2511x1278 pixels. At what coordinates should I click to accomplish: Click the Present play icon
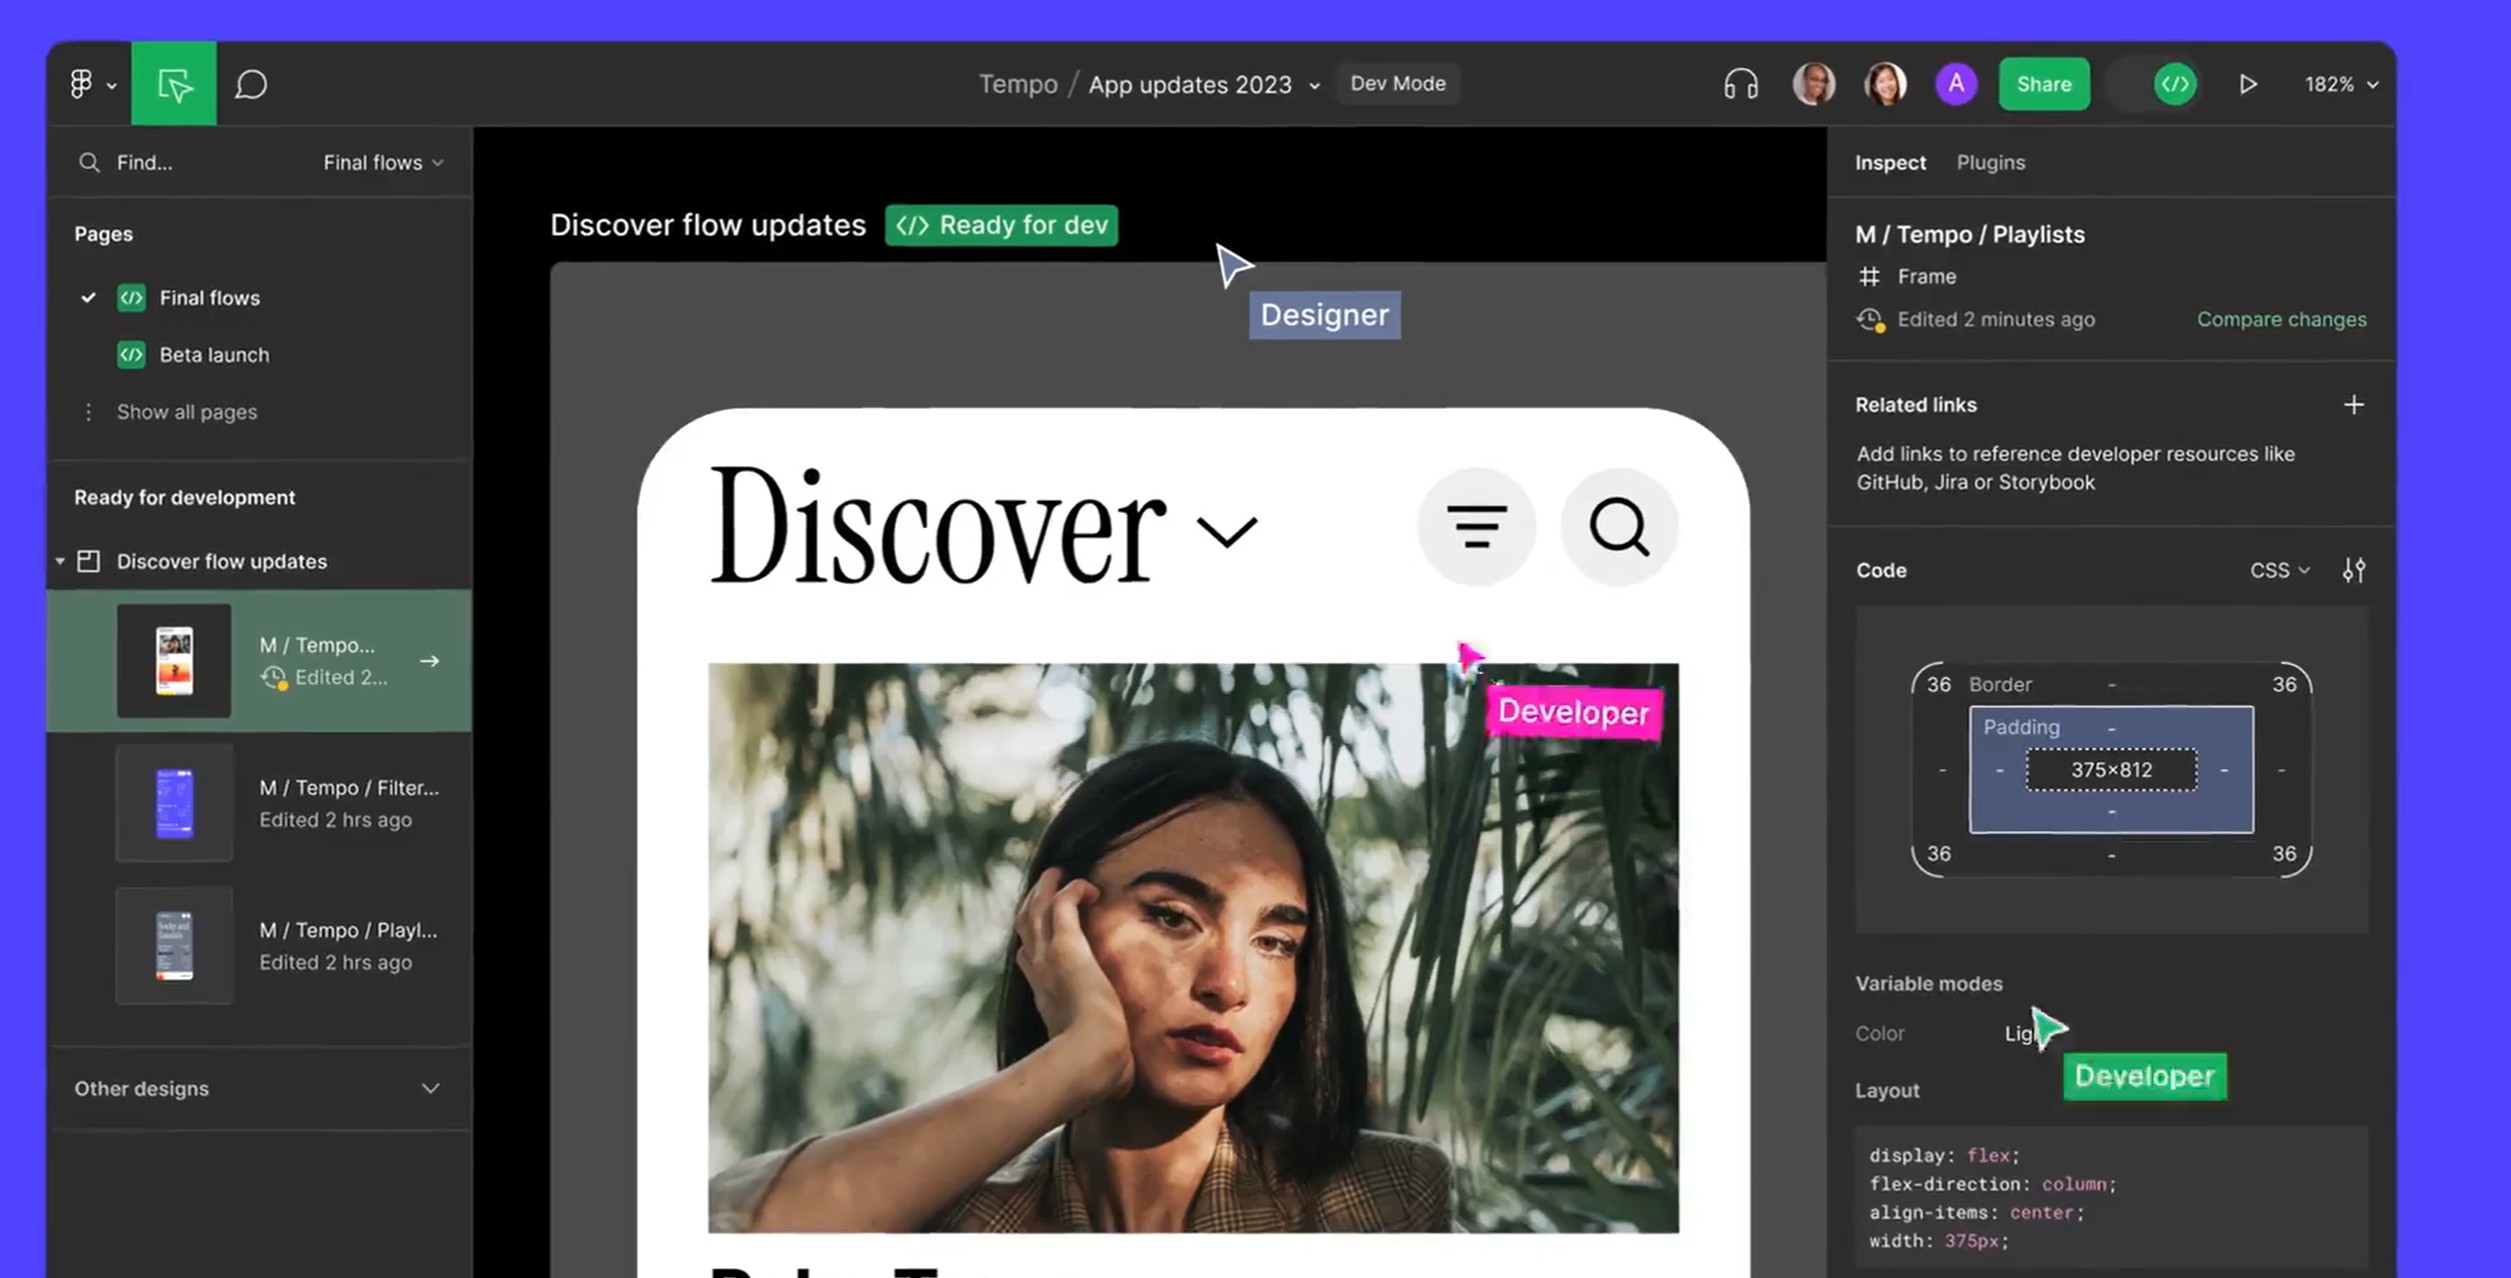tap(2248, 84)
